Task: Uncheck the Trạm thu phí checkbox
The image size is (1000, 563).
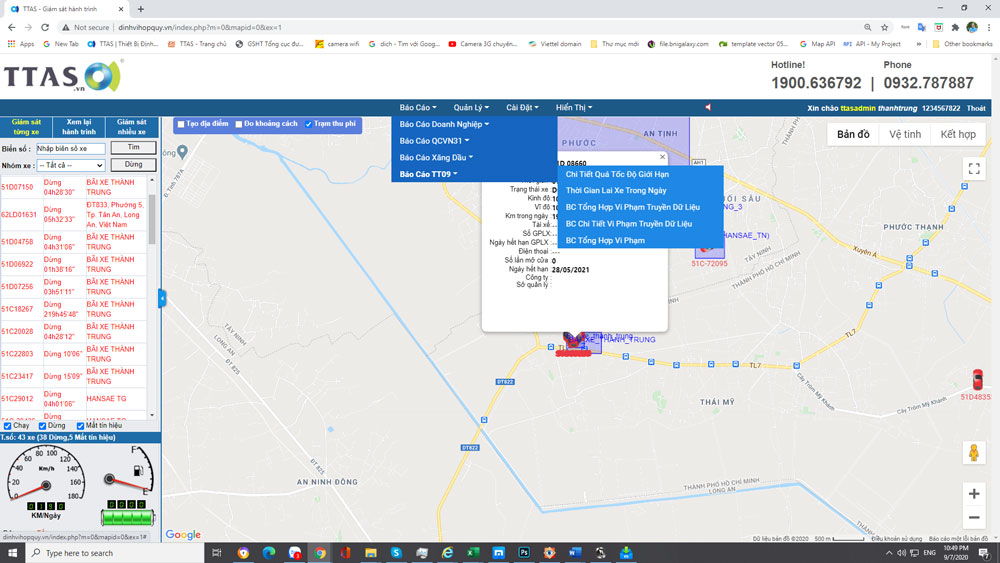Action: point(308,124)
